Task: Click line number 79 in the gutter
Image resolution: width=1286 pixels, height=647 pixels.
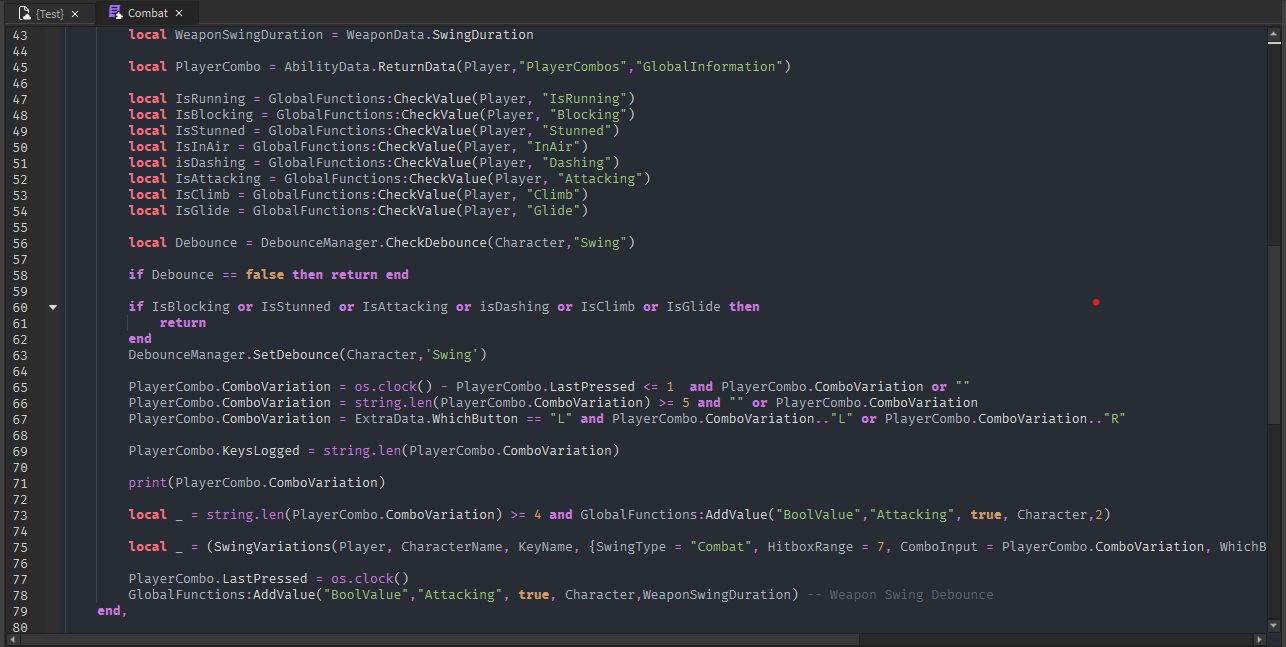Action: tap(19, 611)
